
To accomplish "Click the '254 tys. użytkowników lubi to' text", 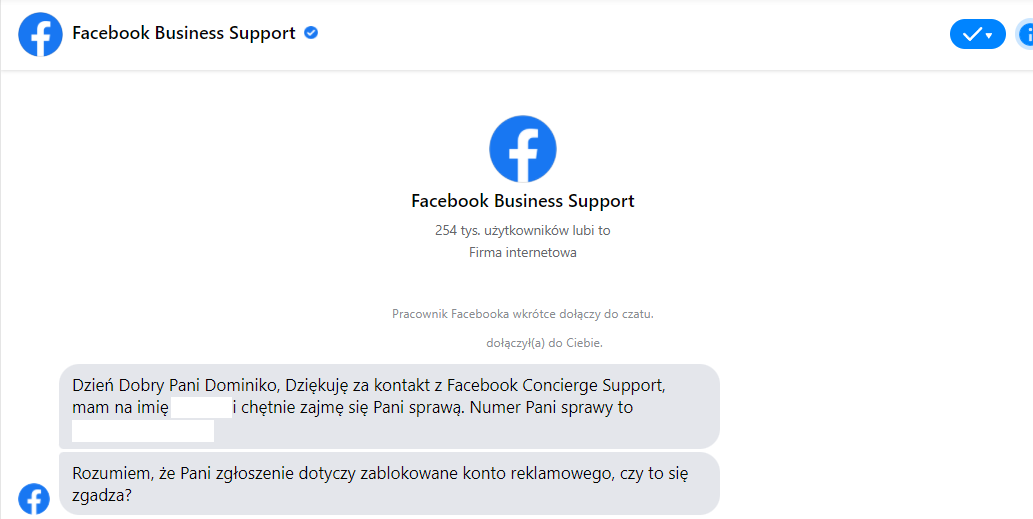I will pos(522,231).
